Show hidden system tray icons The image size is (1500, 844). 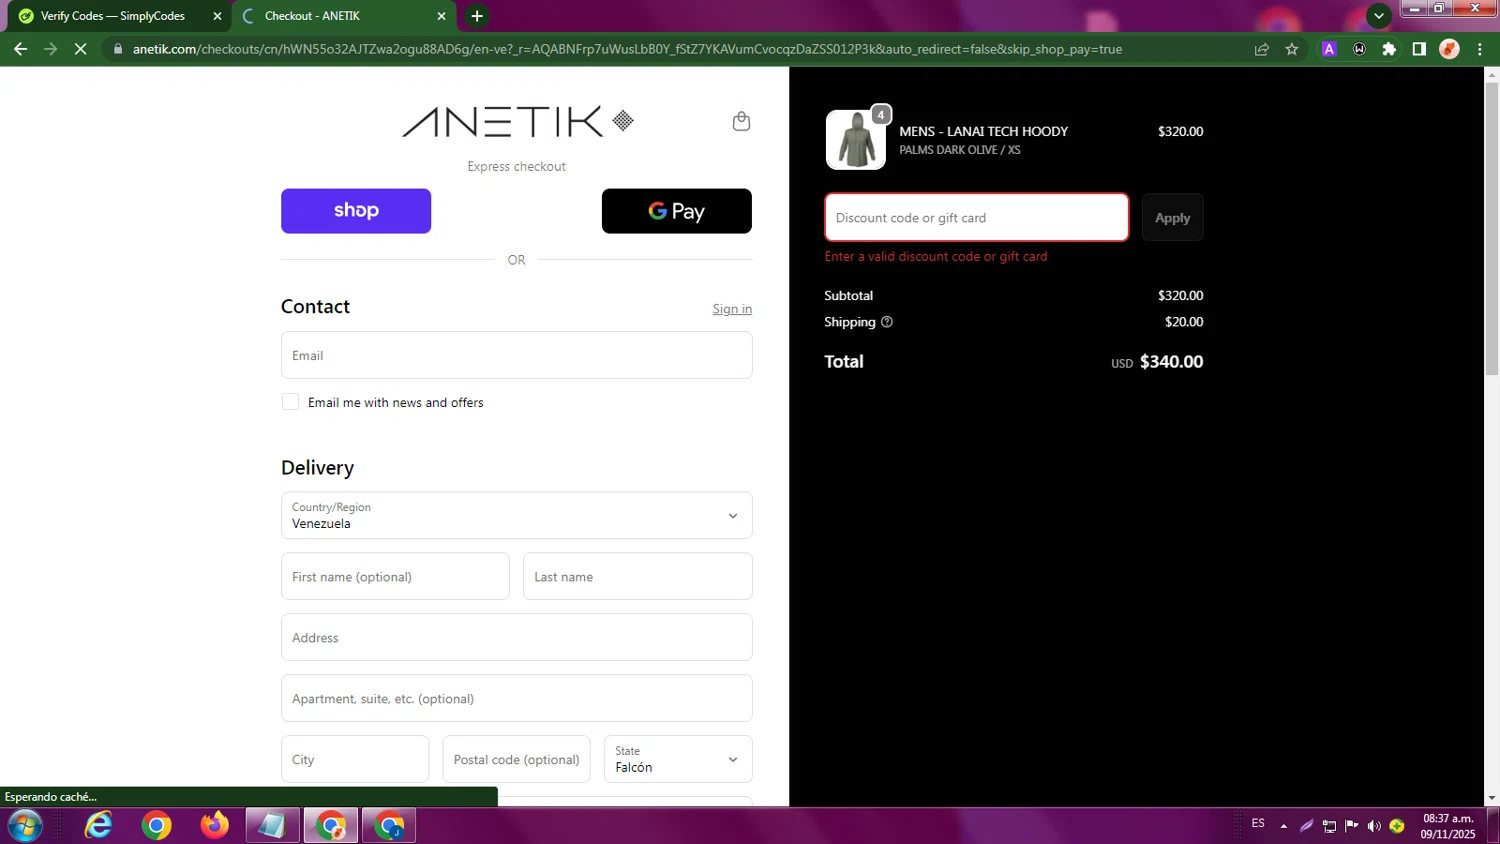(x=1284, y=826)
